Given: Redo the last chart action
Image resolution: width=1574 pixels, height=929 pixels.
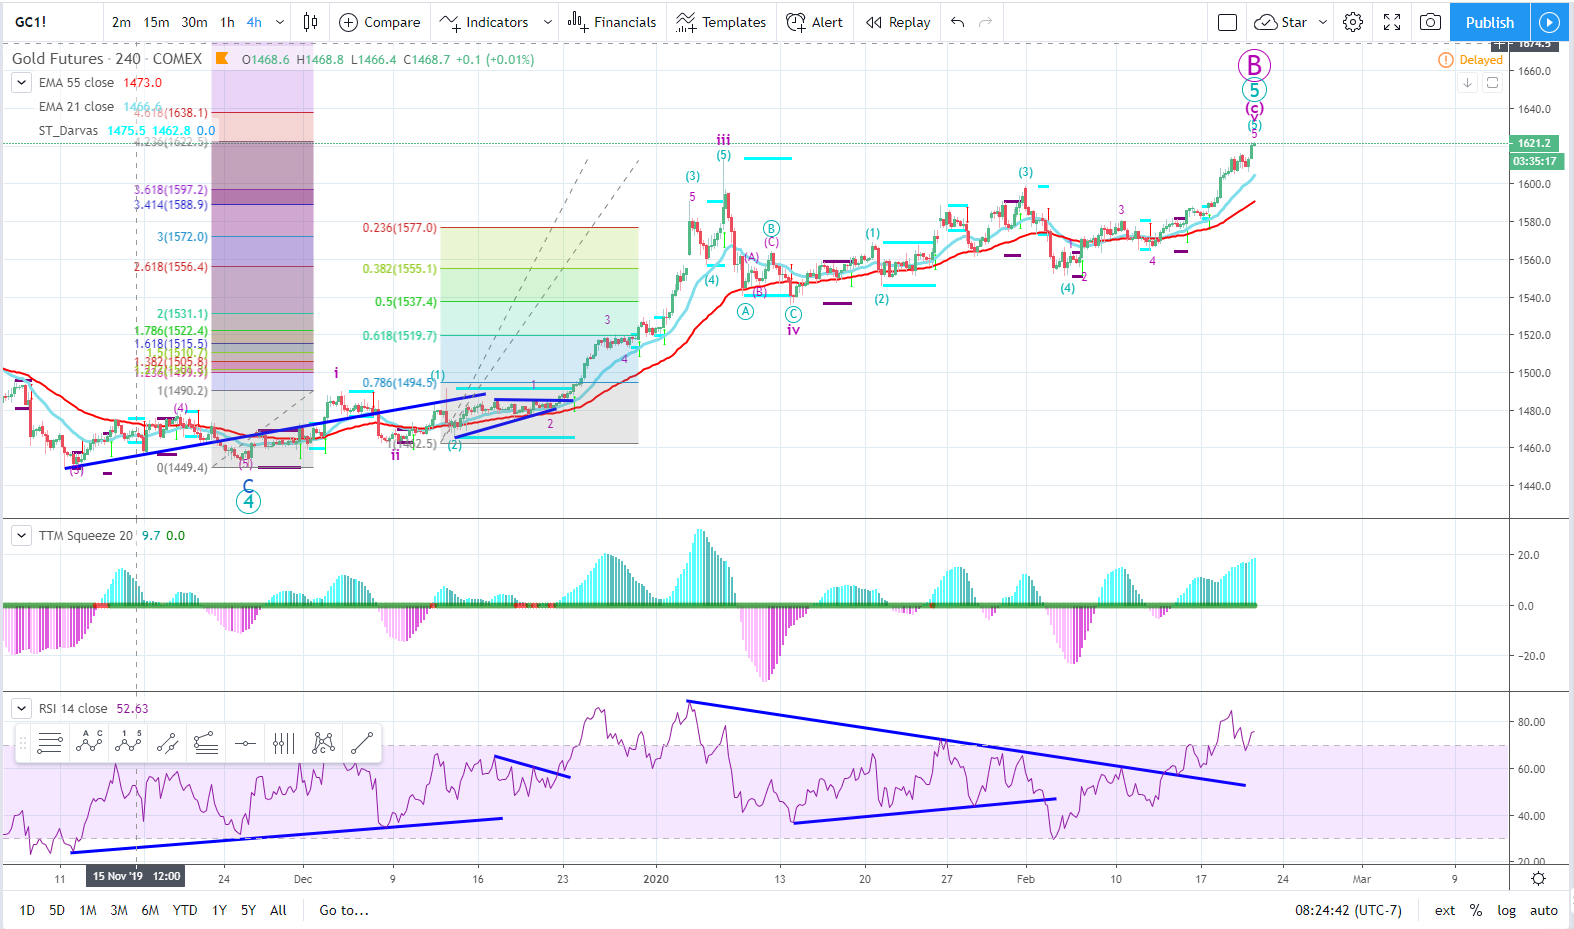Looking at the screenshot, I should point(986,22).
